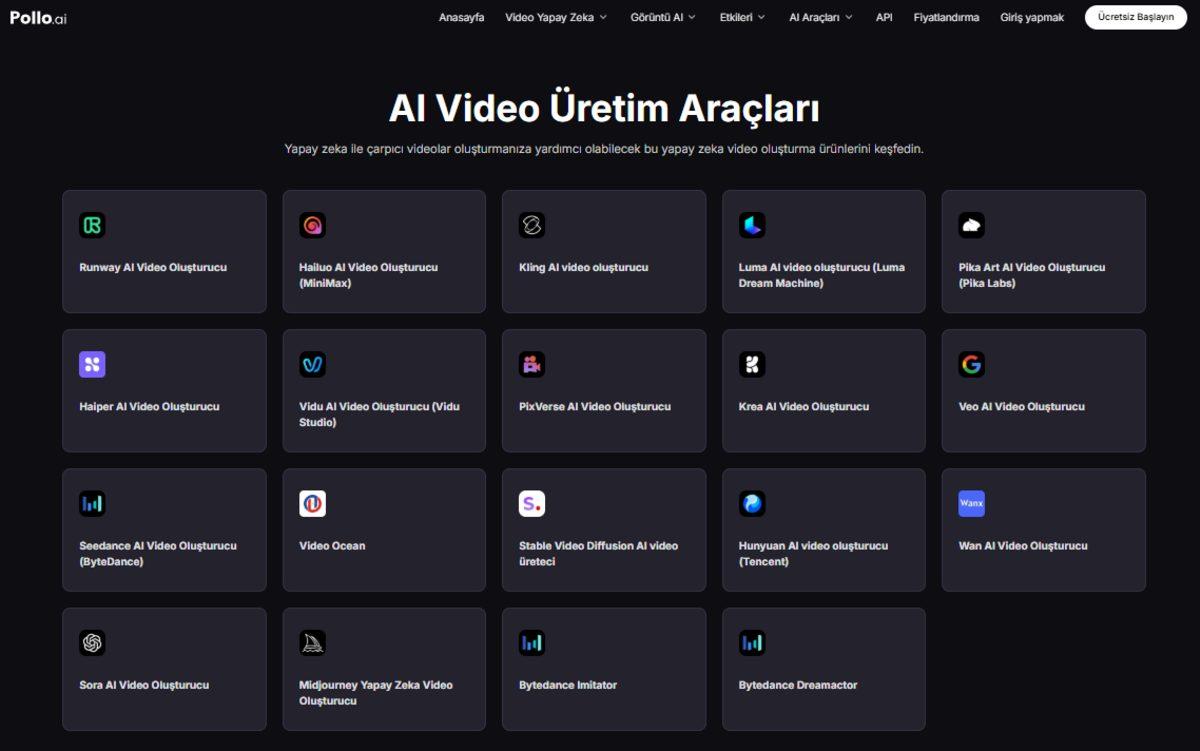This screenshot has height=751, width=1200.
Task: Click the Google Veo logo icon
Action: [971, 364]
